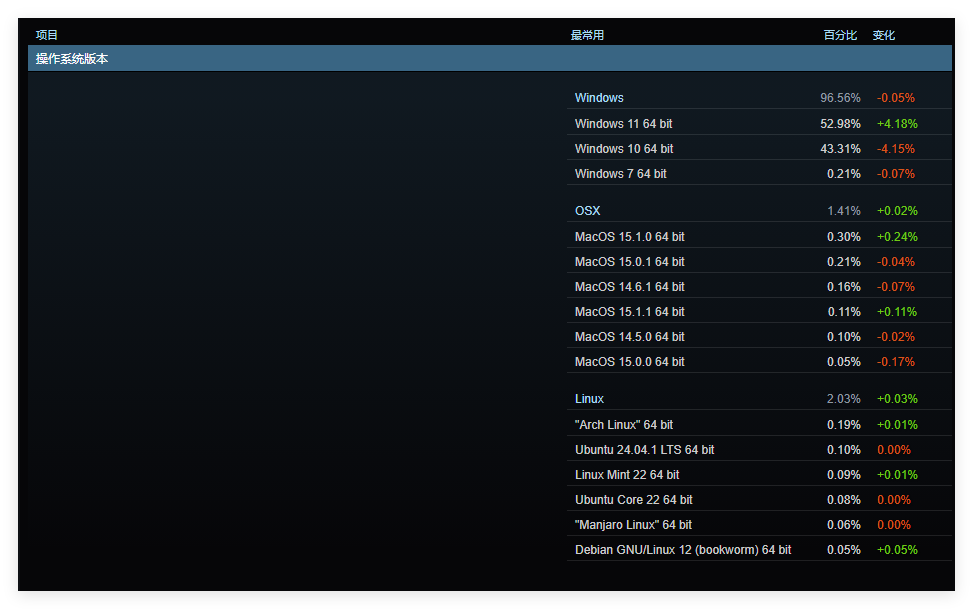Select the MacOS 14.5.0 64 bit row
Image resolution: width=973 pixels, height=609 pixels.
click(x=759, y=336)
